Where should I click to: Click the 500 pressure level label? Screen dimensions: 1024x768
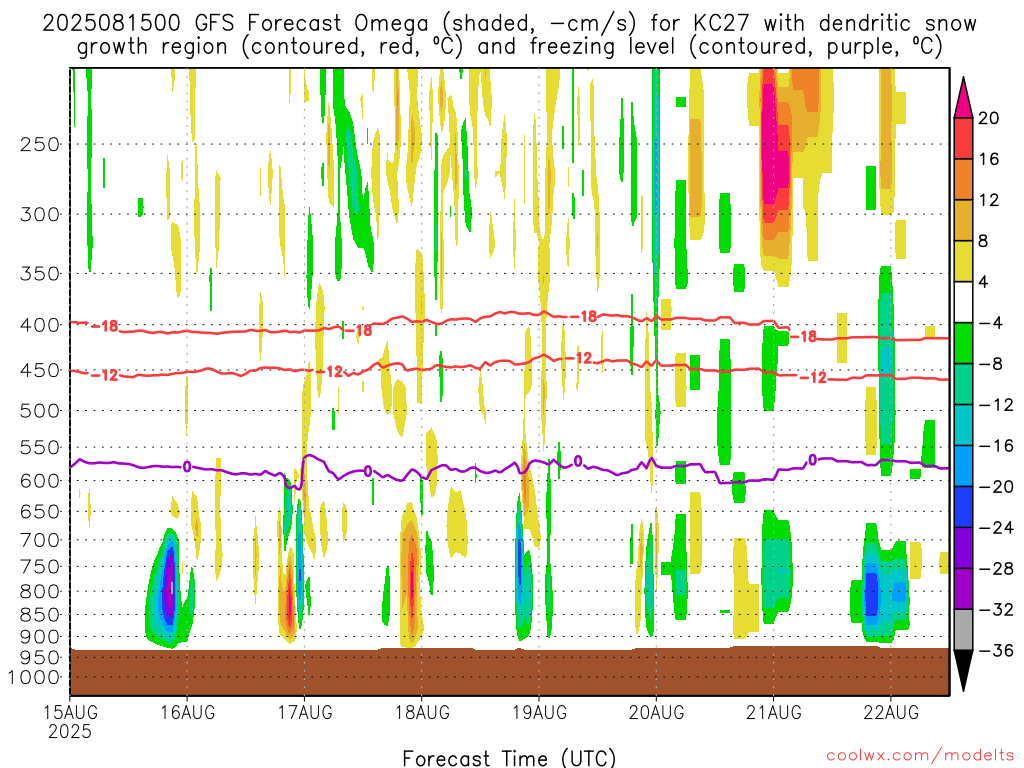[x=40, y=411]
